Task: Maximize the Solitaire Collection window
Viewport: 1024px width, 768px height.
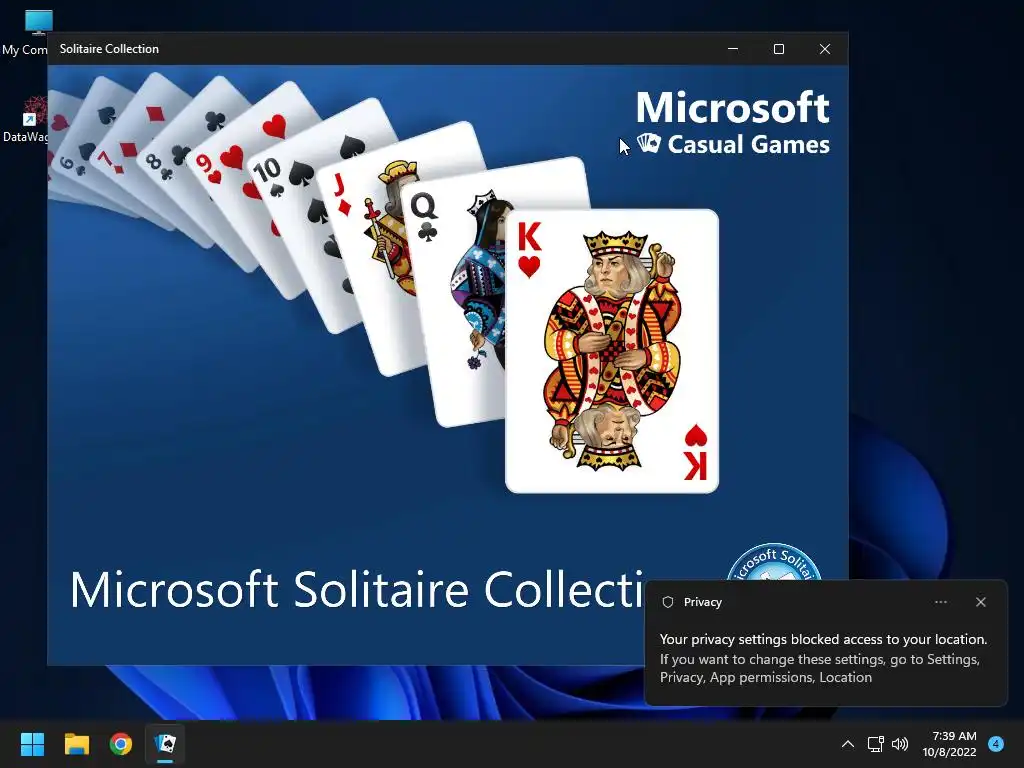Action: (778, 49)
